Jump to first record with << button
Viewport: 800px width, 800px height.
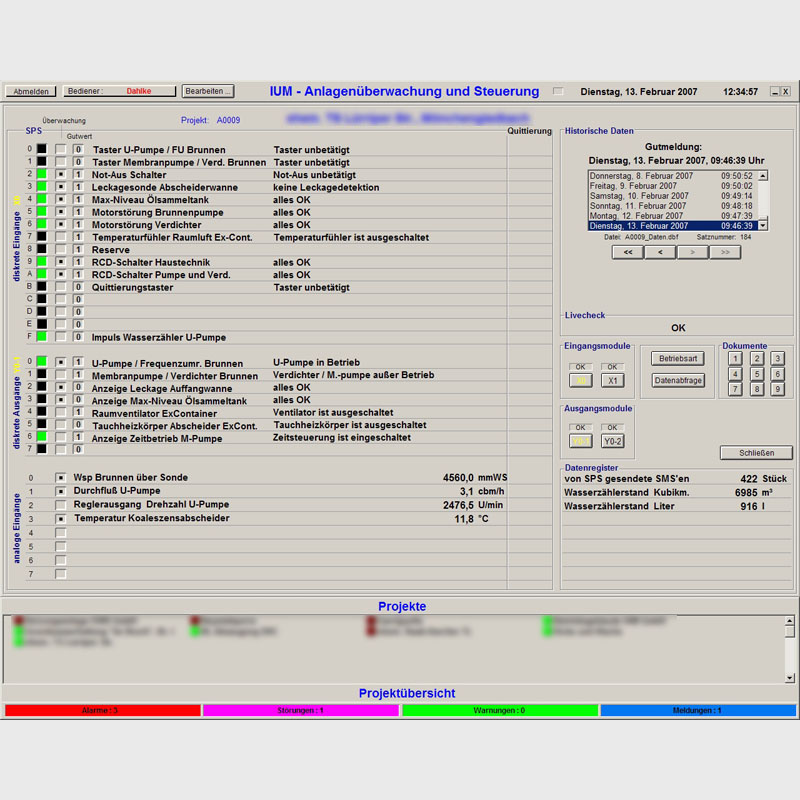(x=627, y=253)
